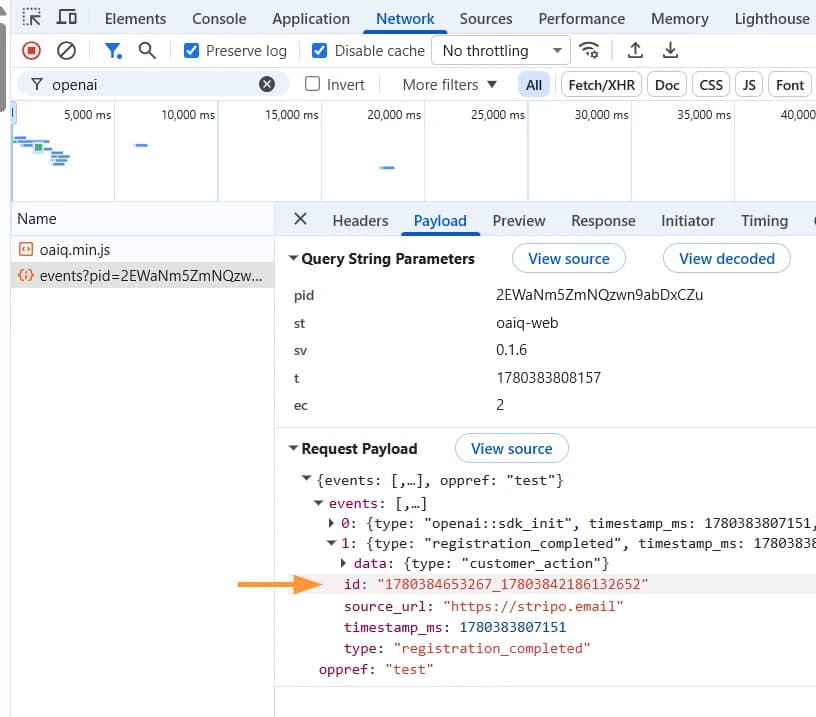
Task: Toggle the filter funnel icon
Action: [113, 50]
